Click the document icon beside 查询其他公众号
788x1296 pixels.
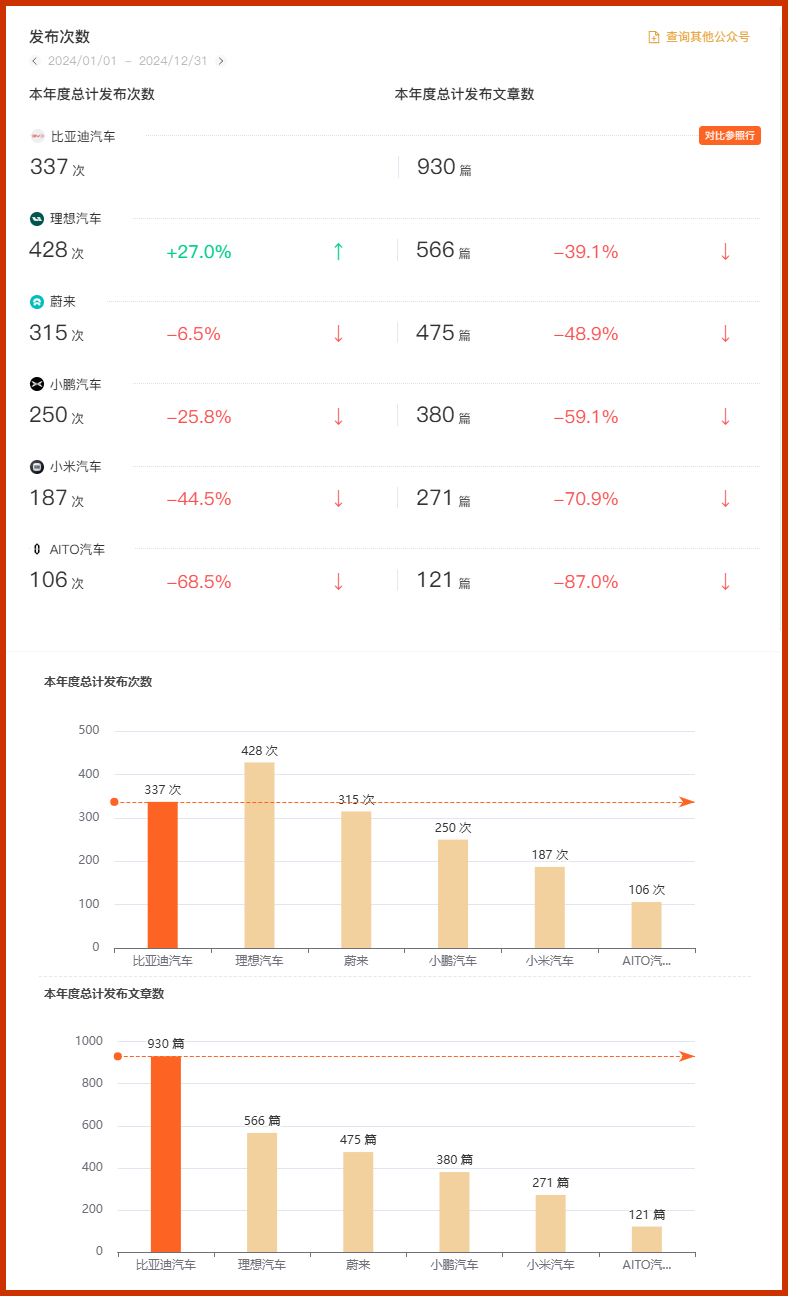654,37
